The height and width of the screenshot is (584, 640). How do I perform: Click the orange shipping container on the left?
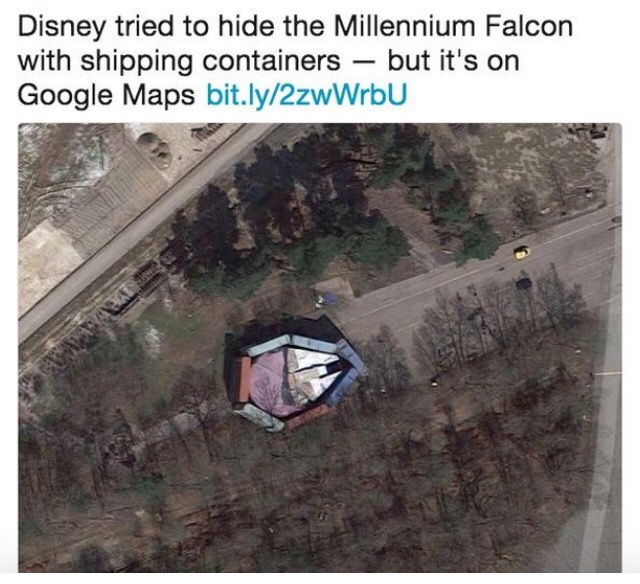244,379
